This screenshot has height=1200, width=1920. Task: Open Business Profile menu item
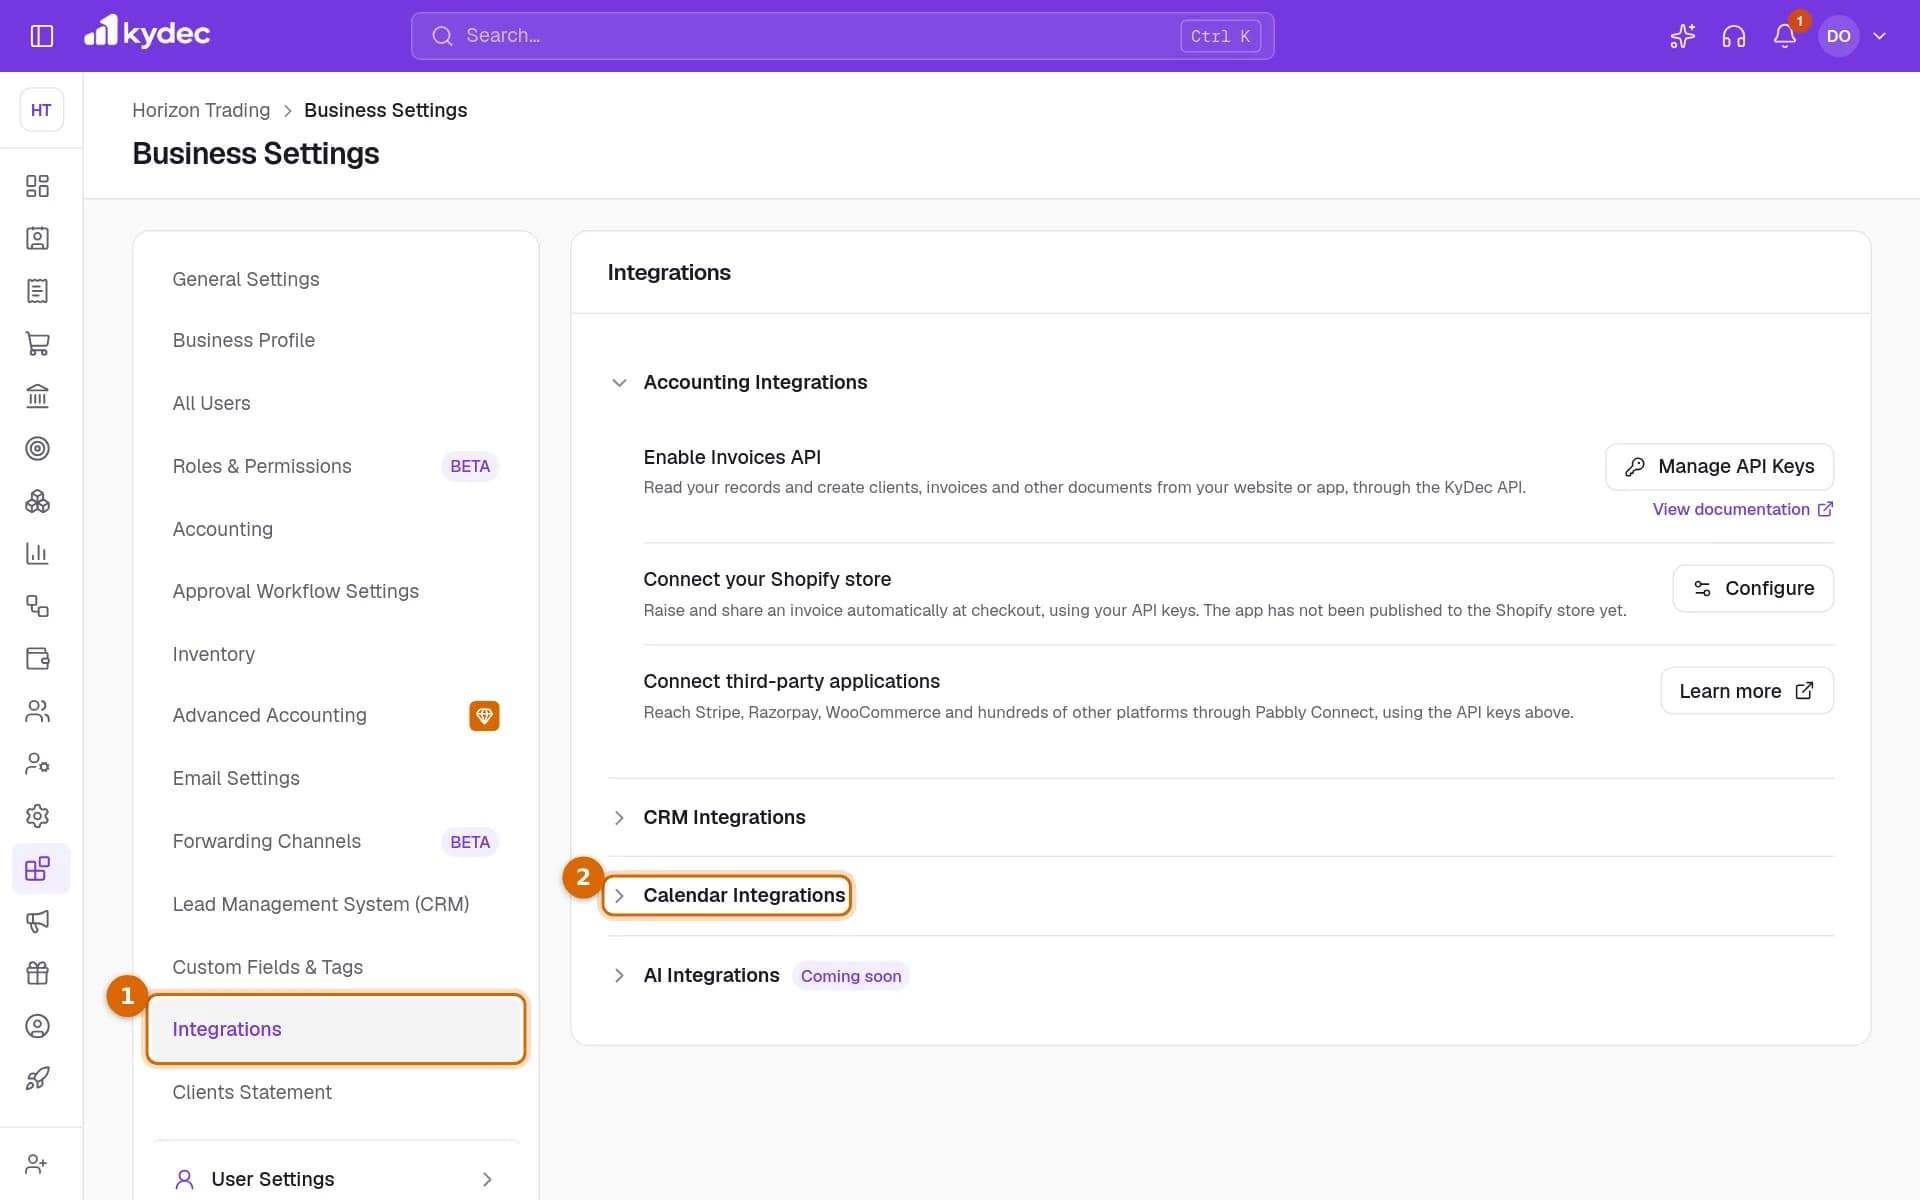click(335, 340)
